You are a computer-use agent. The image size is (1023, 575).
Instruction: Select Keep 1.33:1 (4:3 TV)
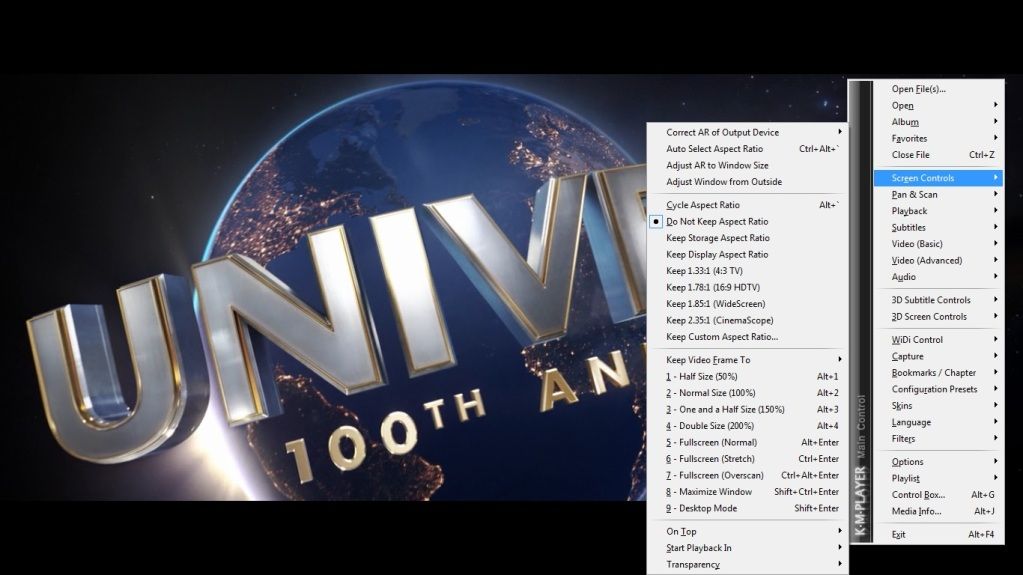point(747,271)
